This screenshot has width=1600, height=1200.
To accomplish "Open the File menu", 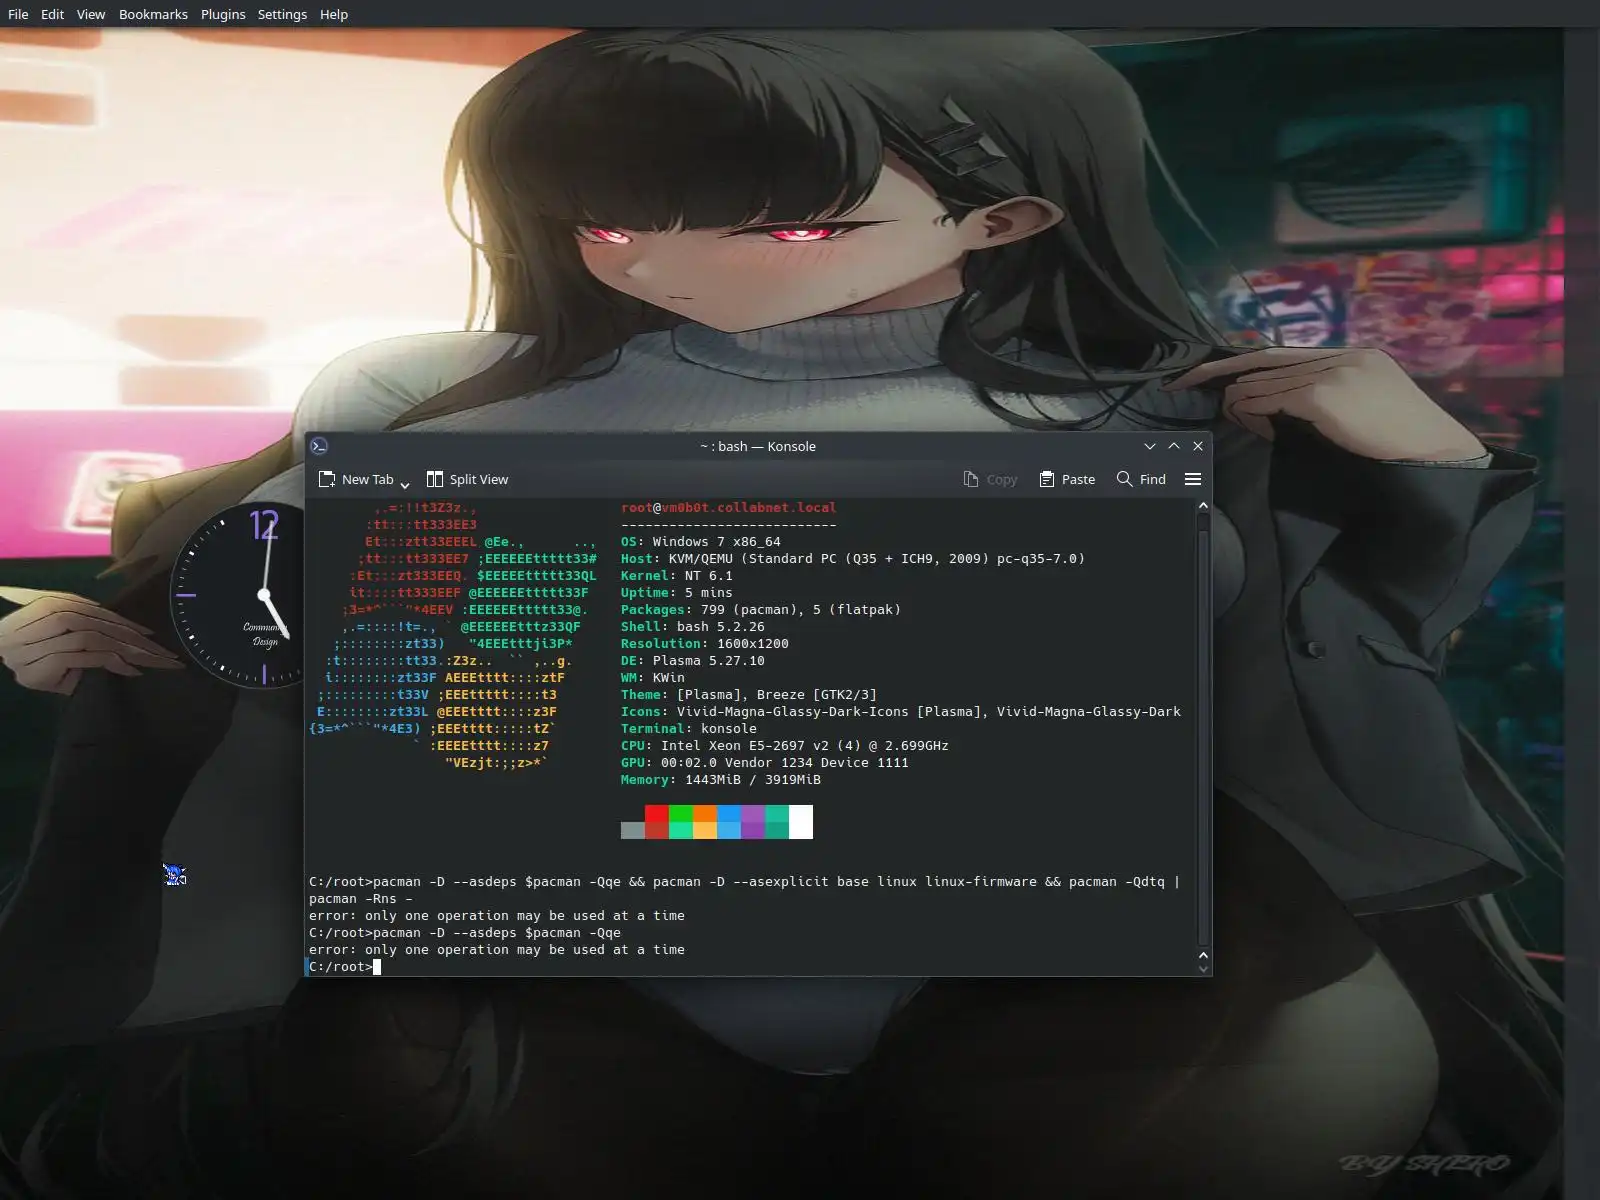I will coord(18,14).
